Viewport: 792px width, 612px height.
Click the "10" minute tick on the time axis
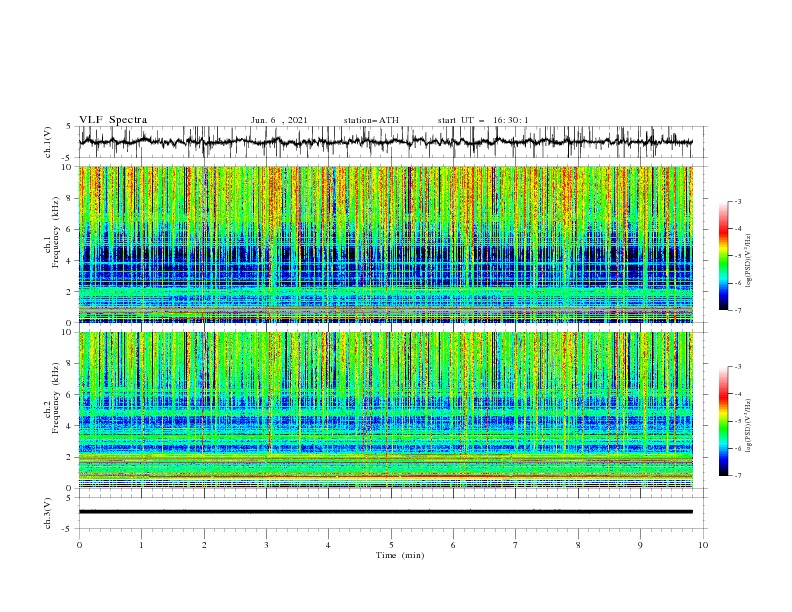pos(703,545)
